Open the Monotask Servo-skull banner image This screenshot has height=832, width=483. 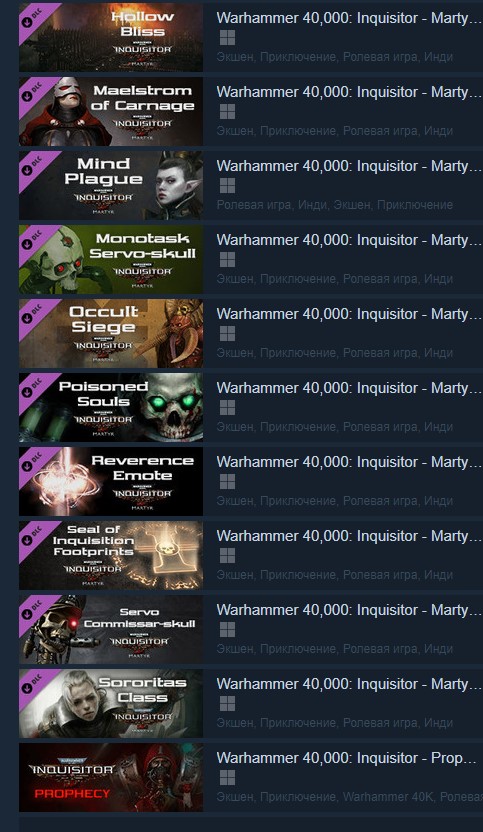pos(111,259)
